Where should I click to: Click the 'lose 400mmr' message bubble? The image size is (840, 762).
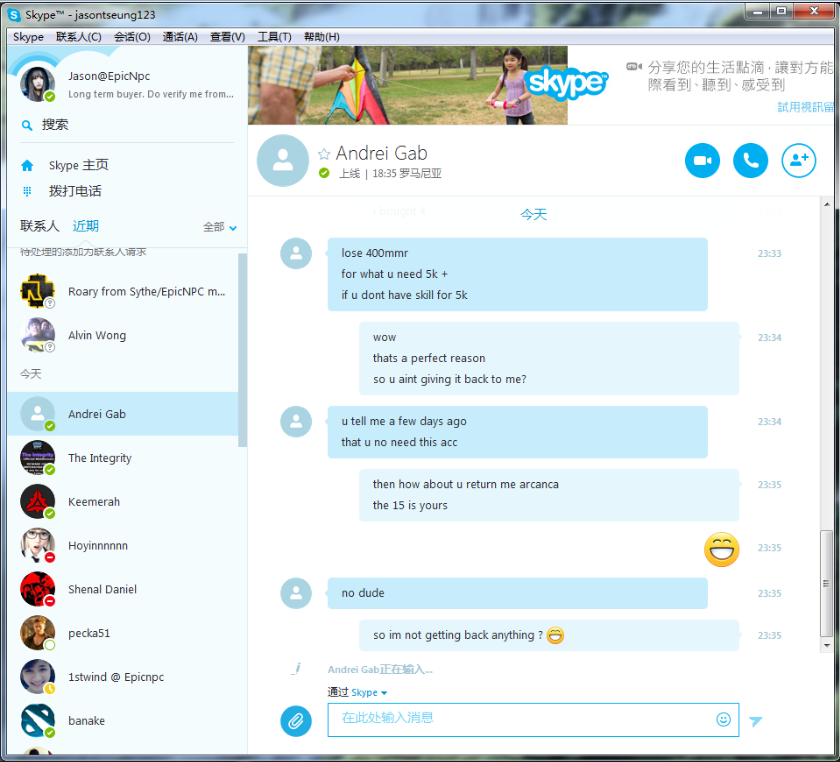(x=518, y=274)
